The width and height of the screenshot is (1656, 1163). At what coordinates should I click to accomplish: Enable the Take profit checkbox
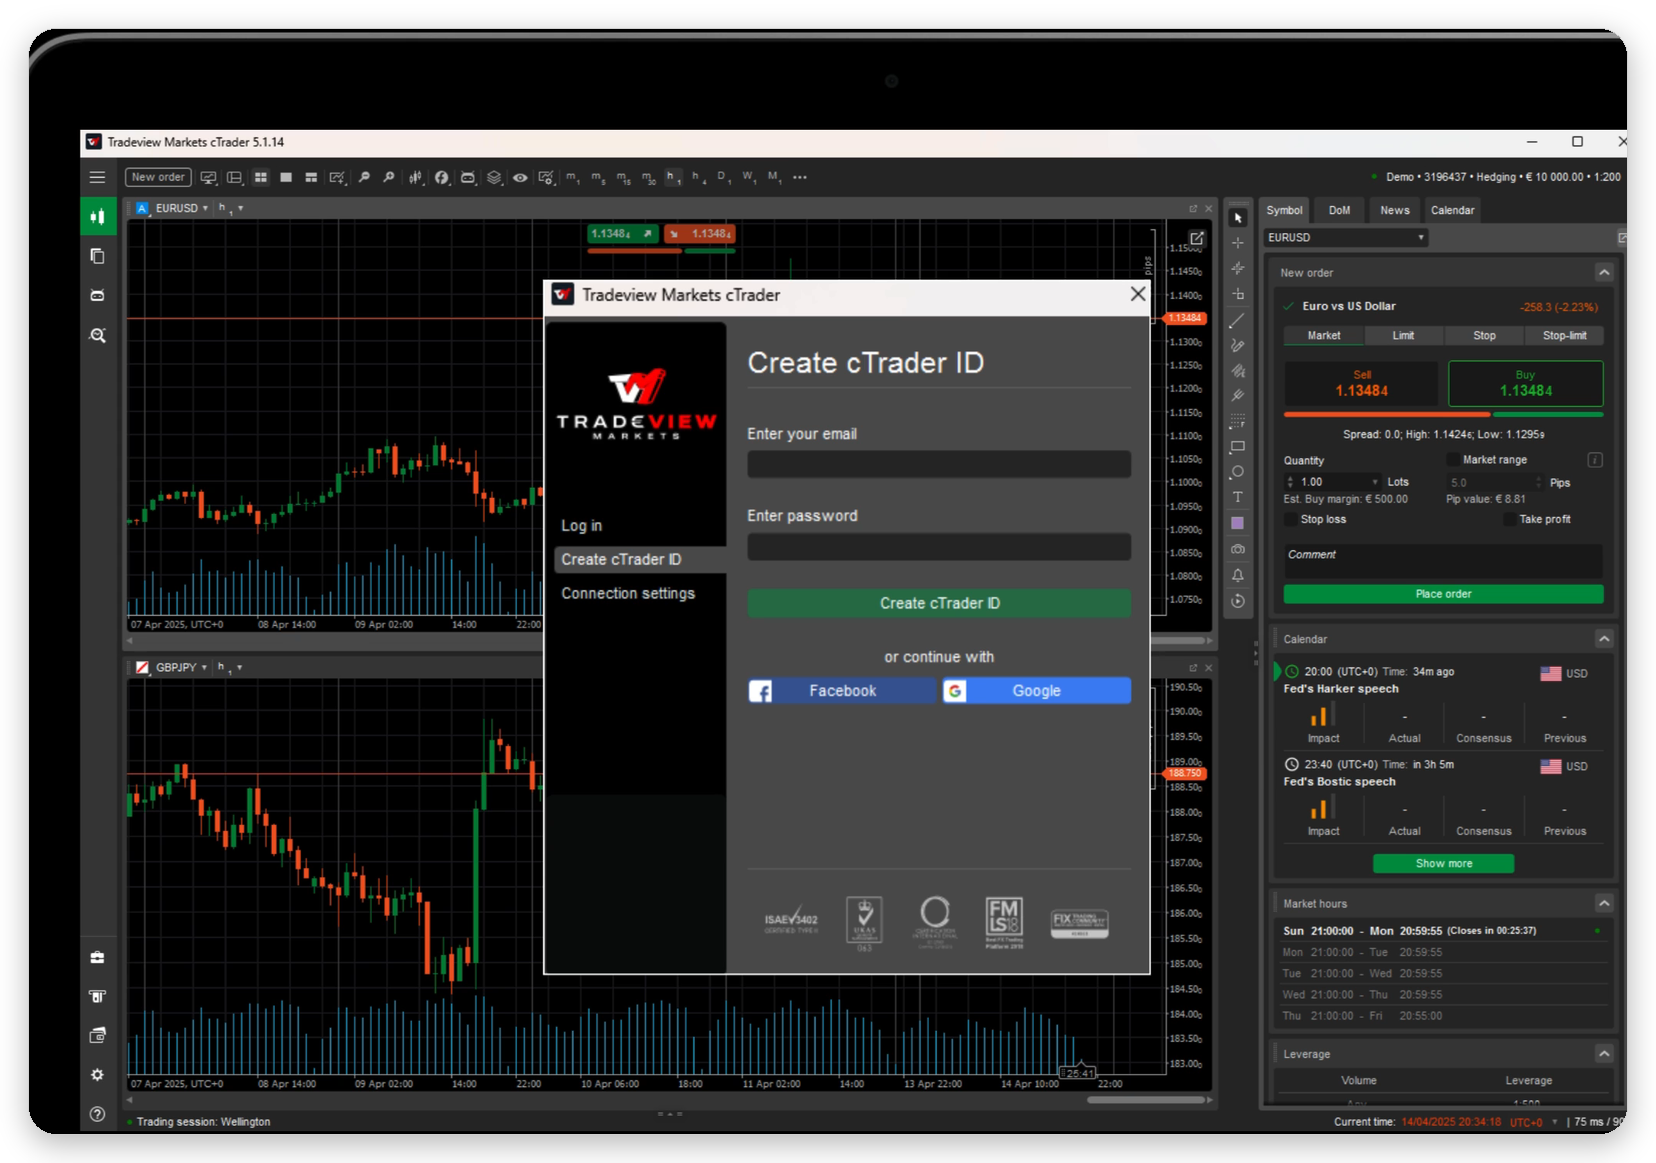pyautogui.click(x=1509, y=519)
